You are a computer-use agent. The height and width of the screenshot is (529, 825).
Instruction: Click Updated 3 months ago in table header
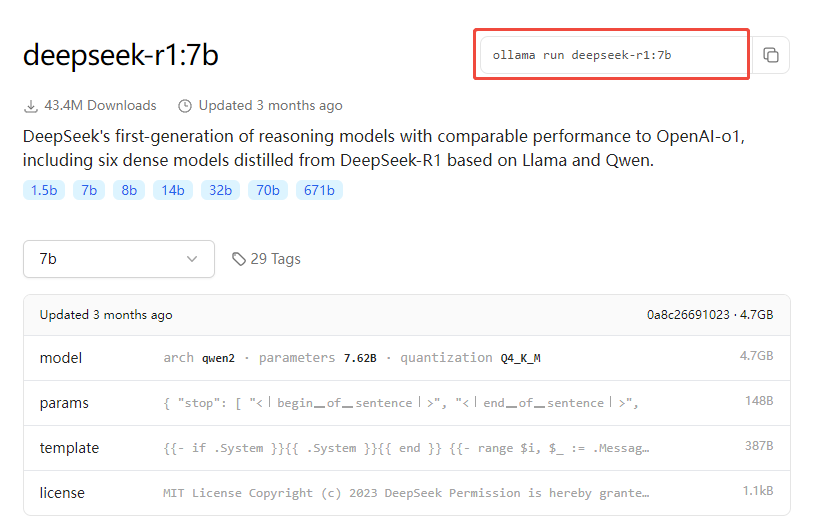tap(106, 315)
